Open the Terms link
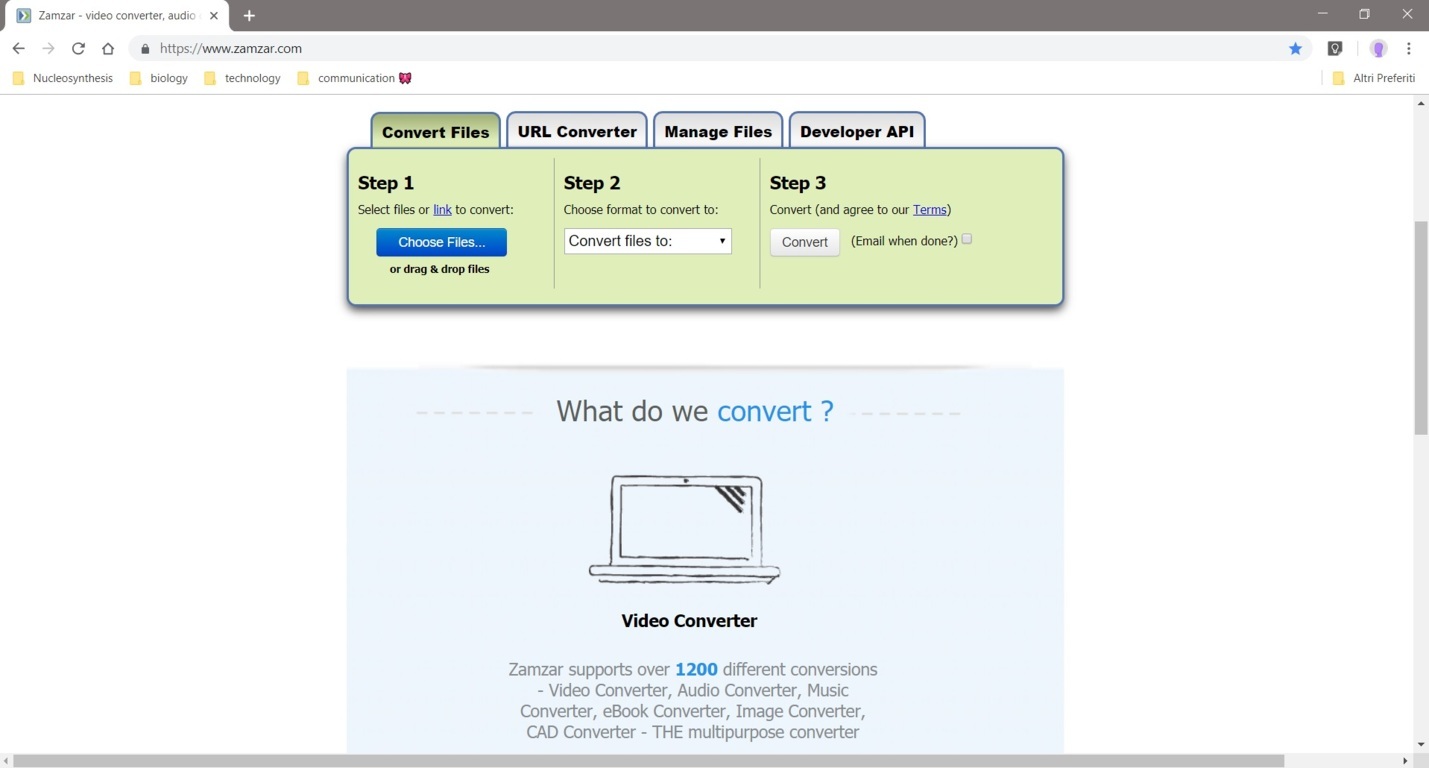The image size is (1429, 768). [x=929, y=210]
